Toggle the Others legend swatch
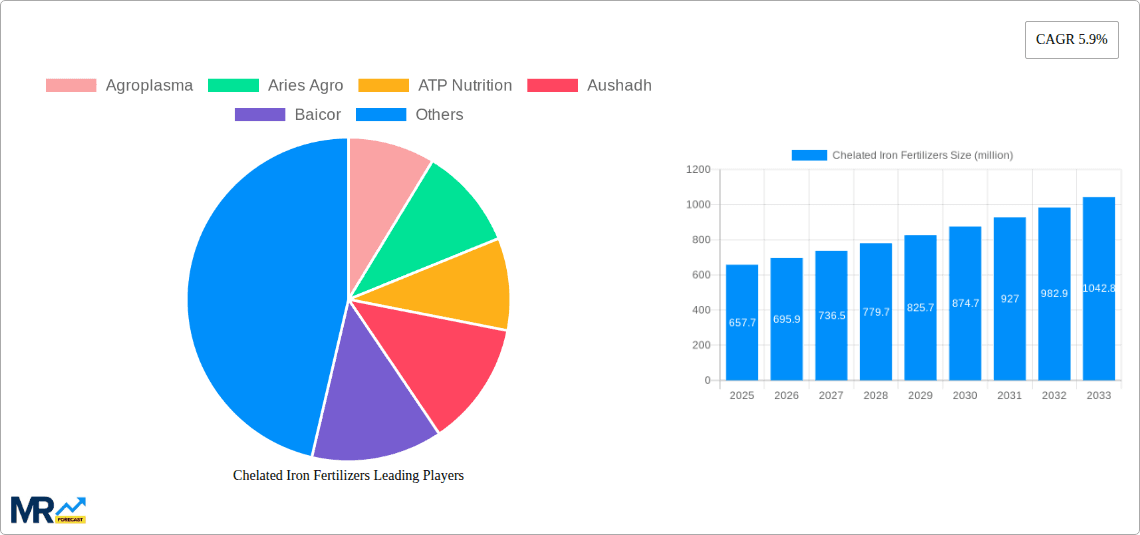Screen dimensions: 1140x535 tap(381, 114)
